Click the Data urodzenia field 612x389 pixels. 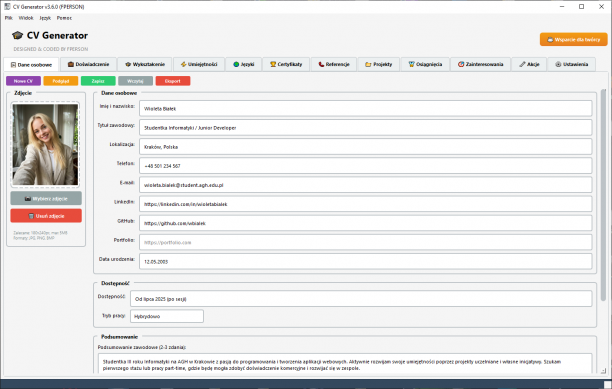click(x=365, y=261)
